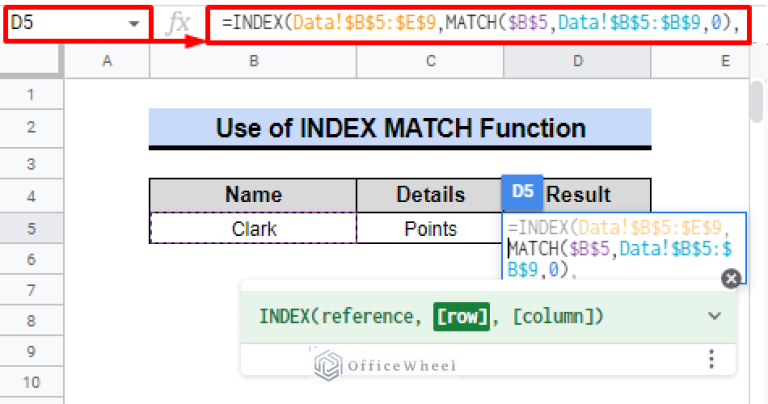
Task: Select column C header
Action: (430, 61)
